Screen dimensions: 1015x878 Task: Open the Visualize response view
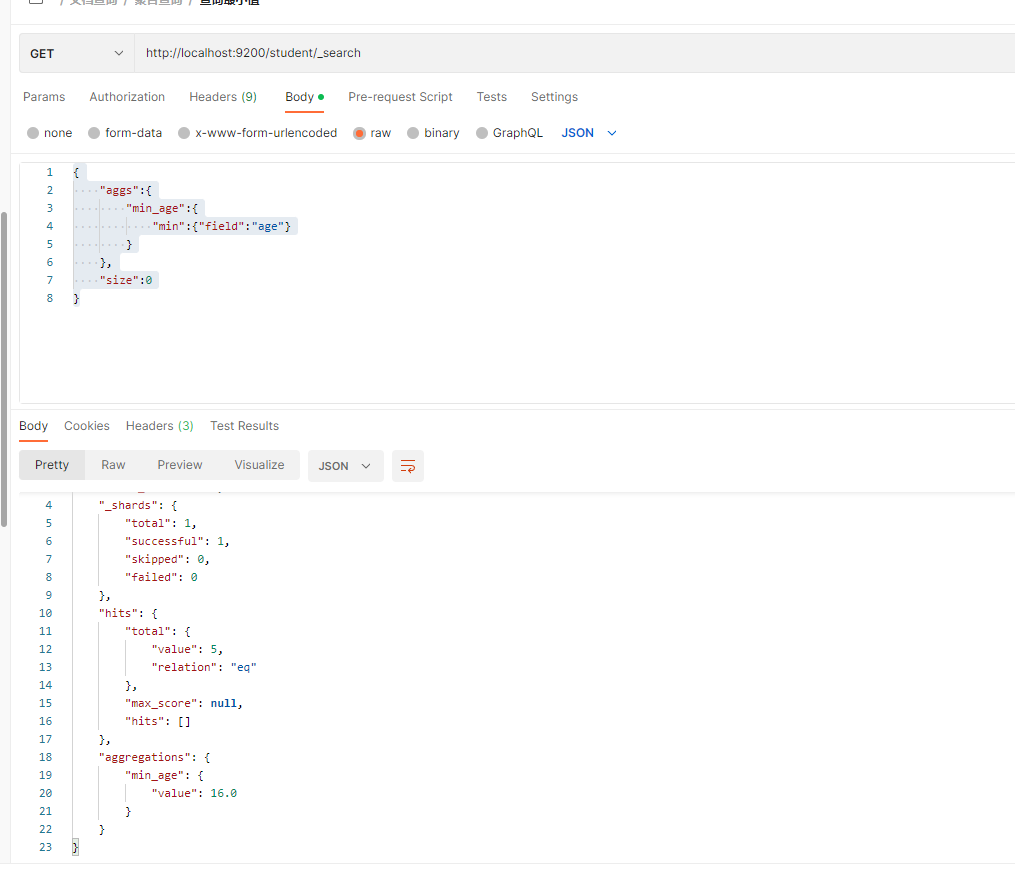[259, 465]
